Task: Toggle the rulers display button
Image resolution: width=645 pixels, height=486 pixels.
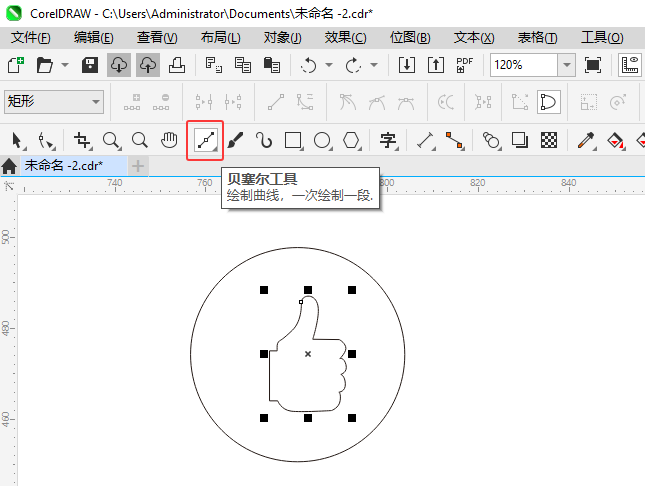Action: 630,65
